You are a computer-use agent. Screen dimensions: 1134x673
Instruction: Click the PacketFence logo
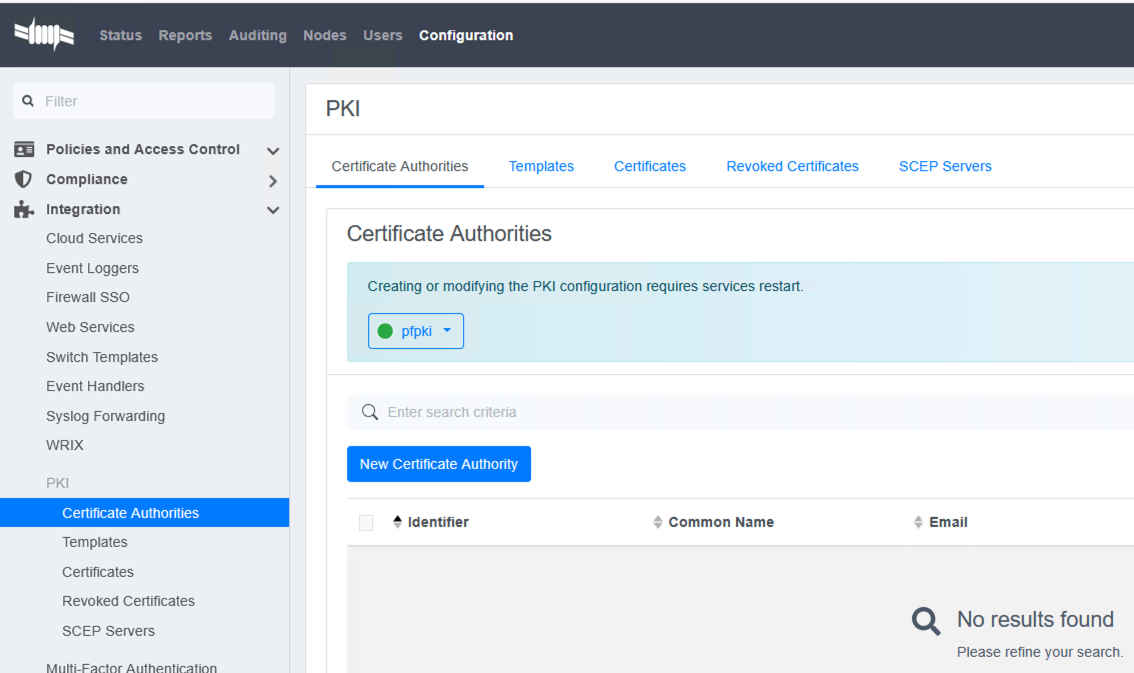click(x=43, y=33)
